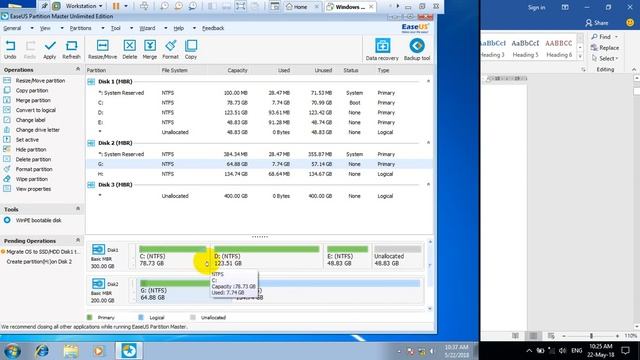
Task: Select the Format toolbar icon
Action: point(171,50)
